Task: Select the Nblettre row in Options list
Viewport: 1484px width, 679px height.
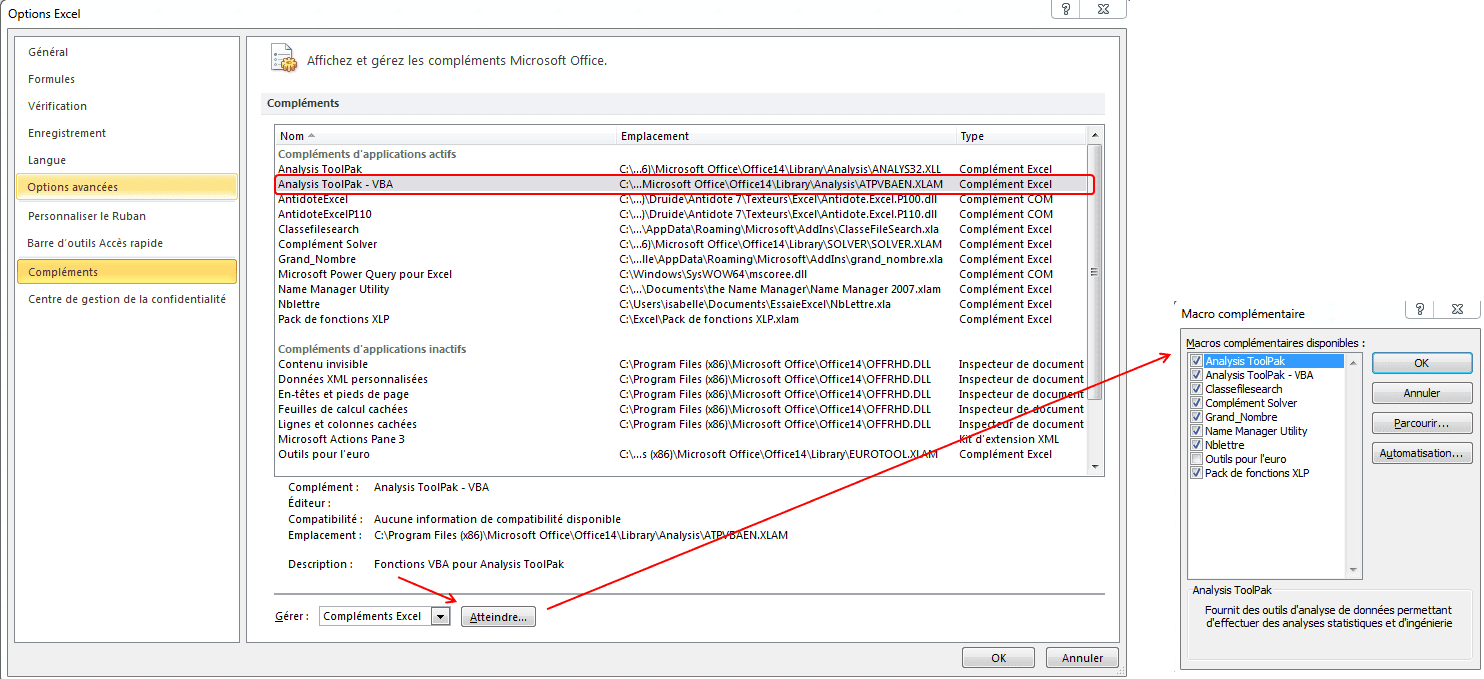Action: point(681,304)
